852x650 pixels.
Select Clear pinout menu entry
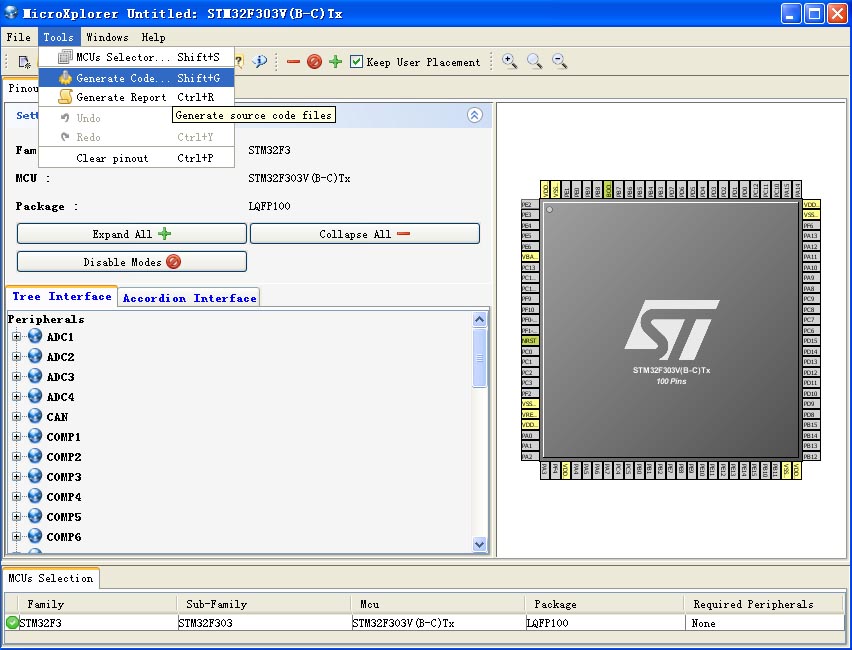(137, 158)
